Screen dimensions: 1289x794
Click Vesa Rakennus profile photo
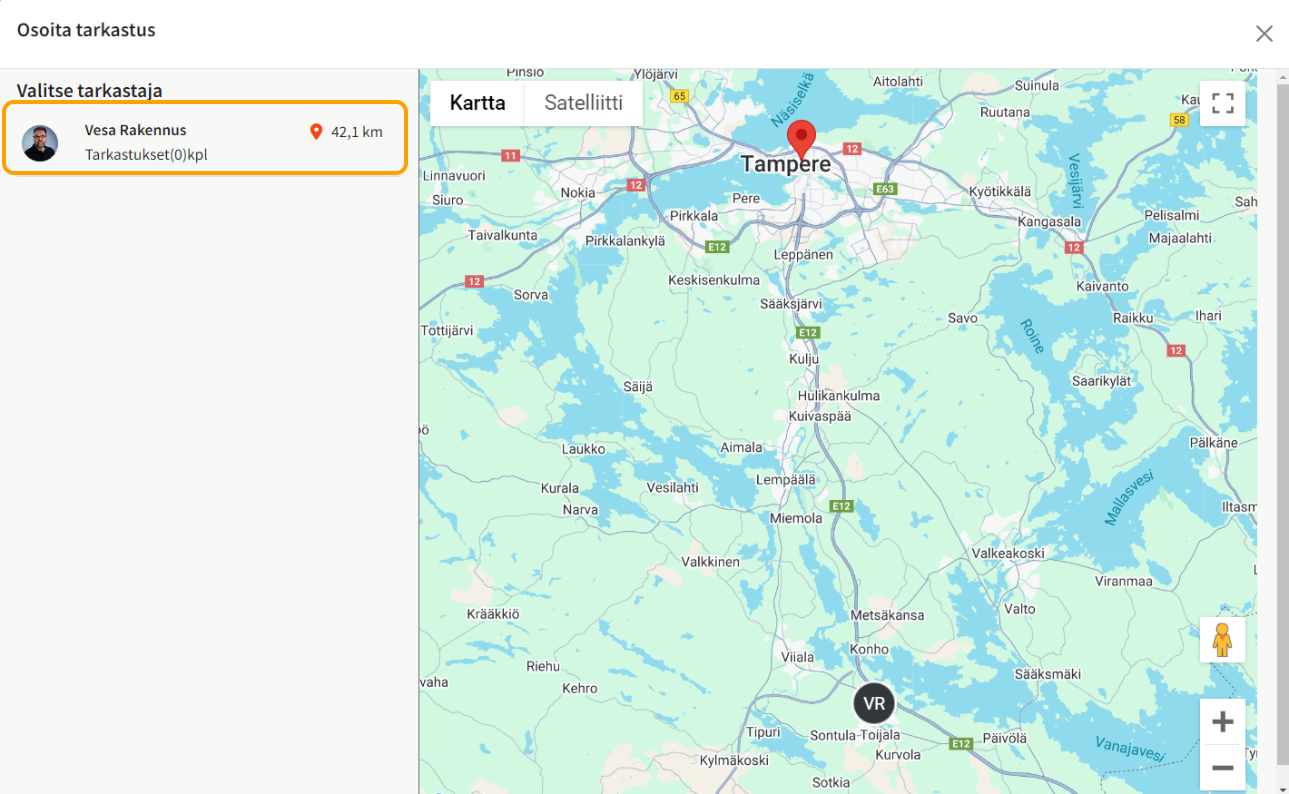40,143
